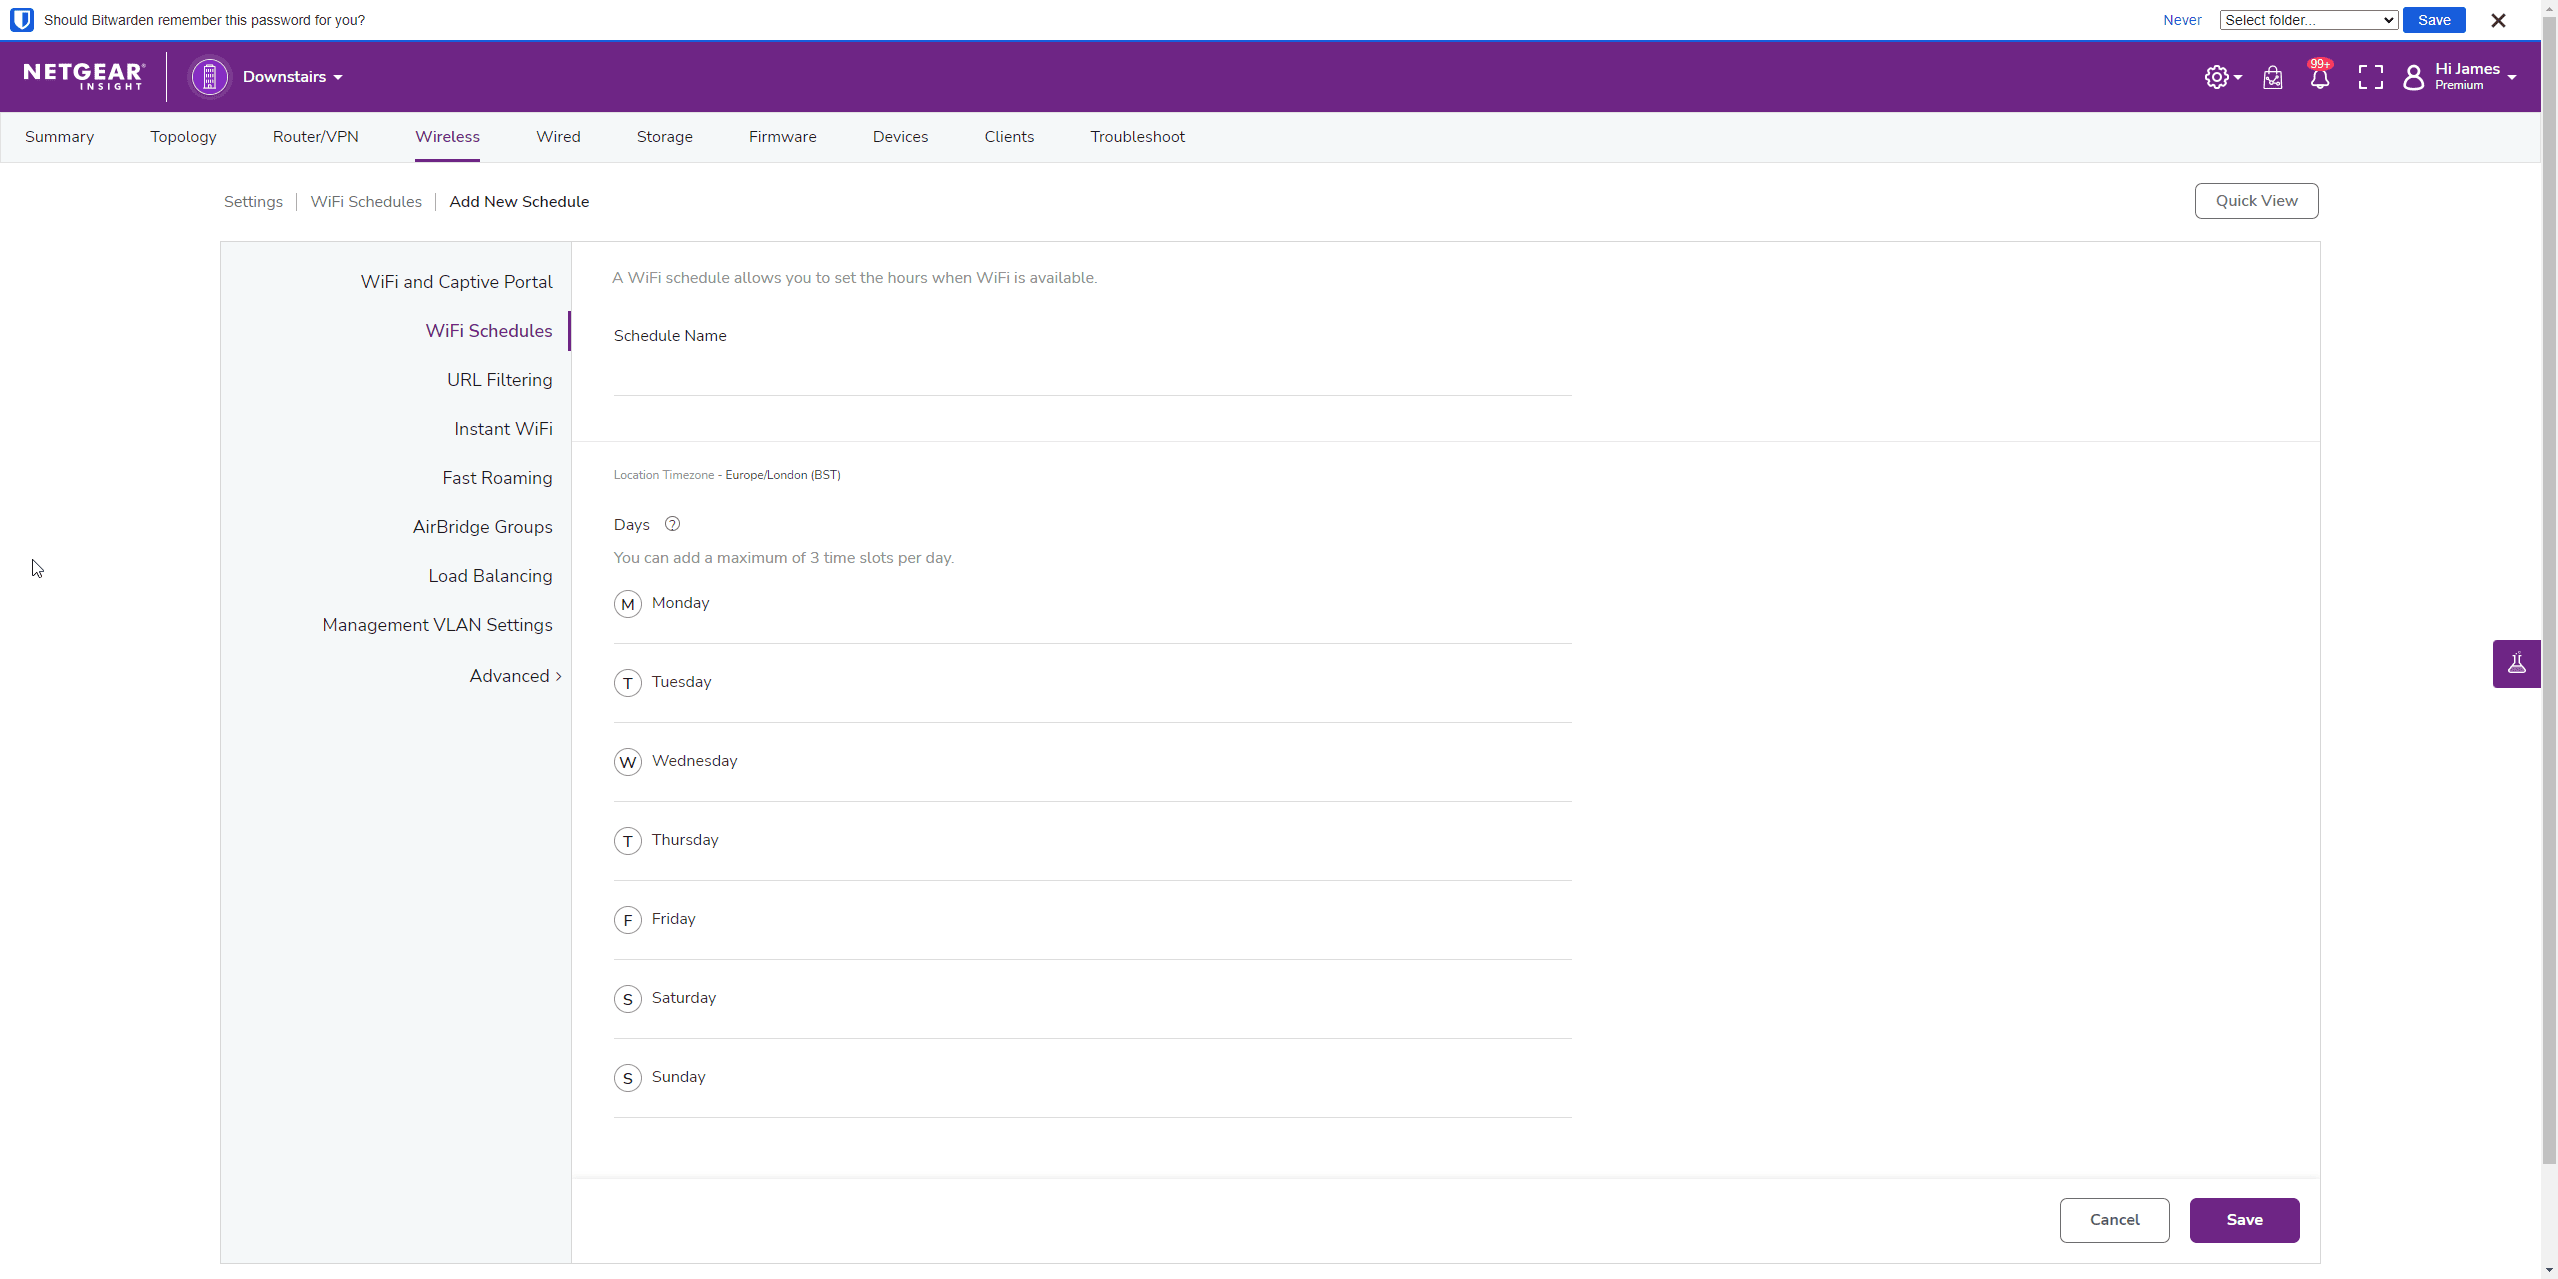Enable the Wednesday day circle
2558x1279 pixels.
pos(627,762)
